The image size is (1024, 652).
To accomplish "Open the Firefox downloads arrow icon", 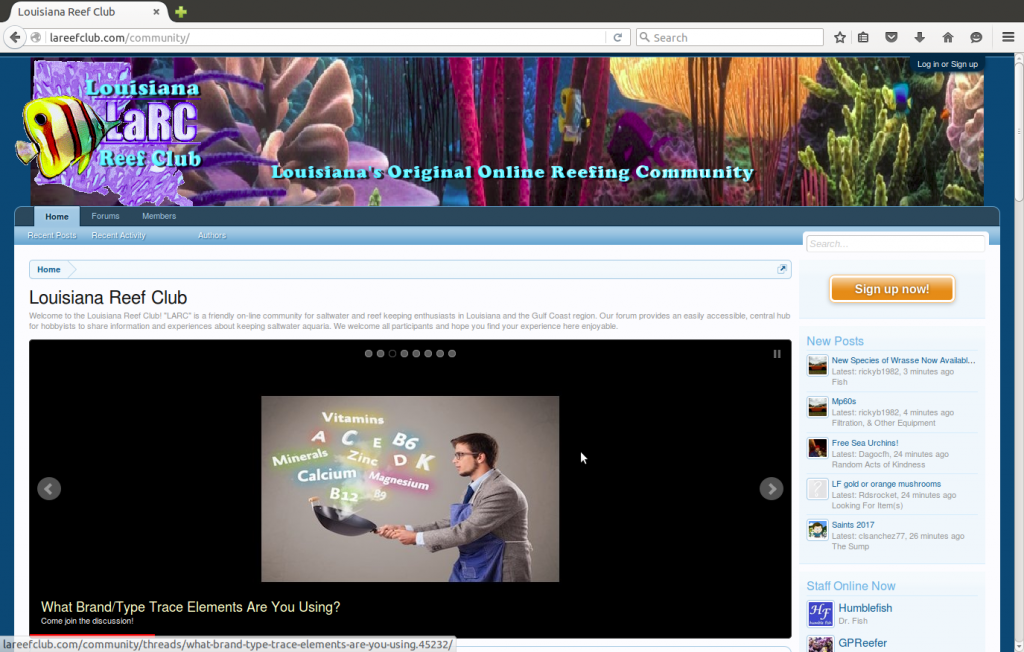I will coord(919,37).
